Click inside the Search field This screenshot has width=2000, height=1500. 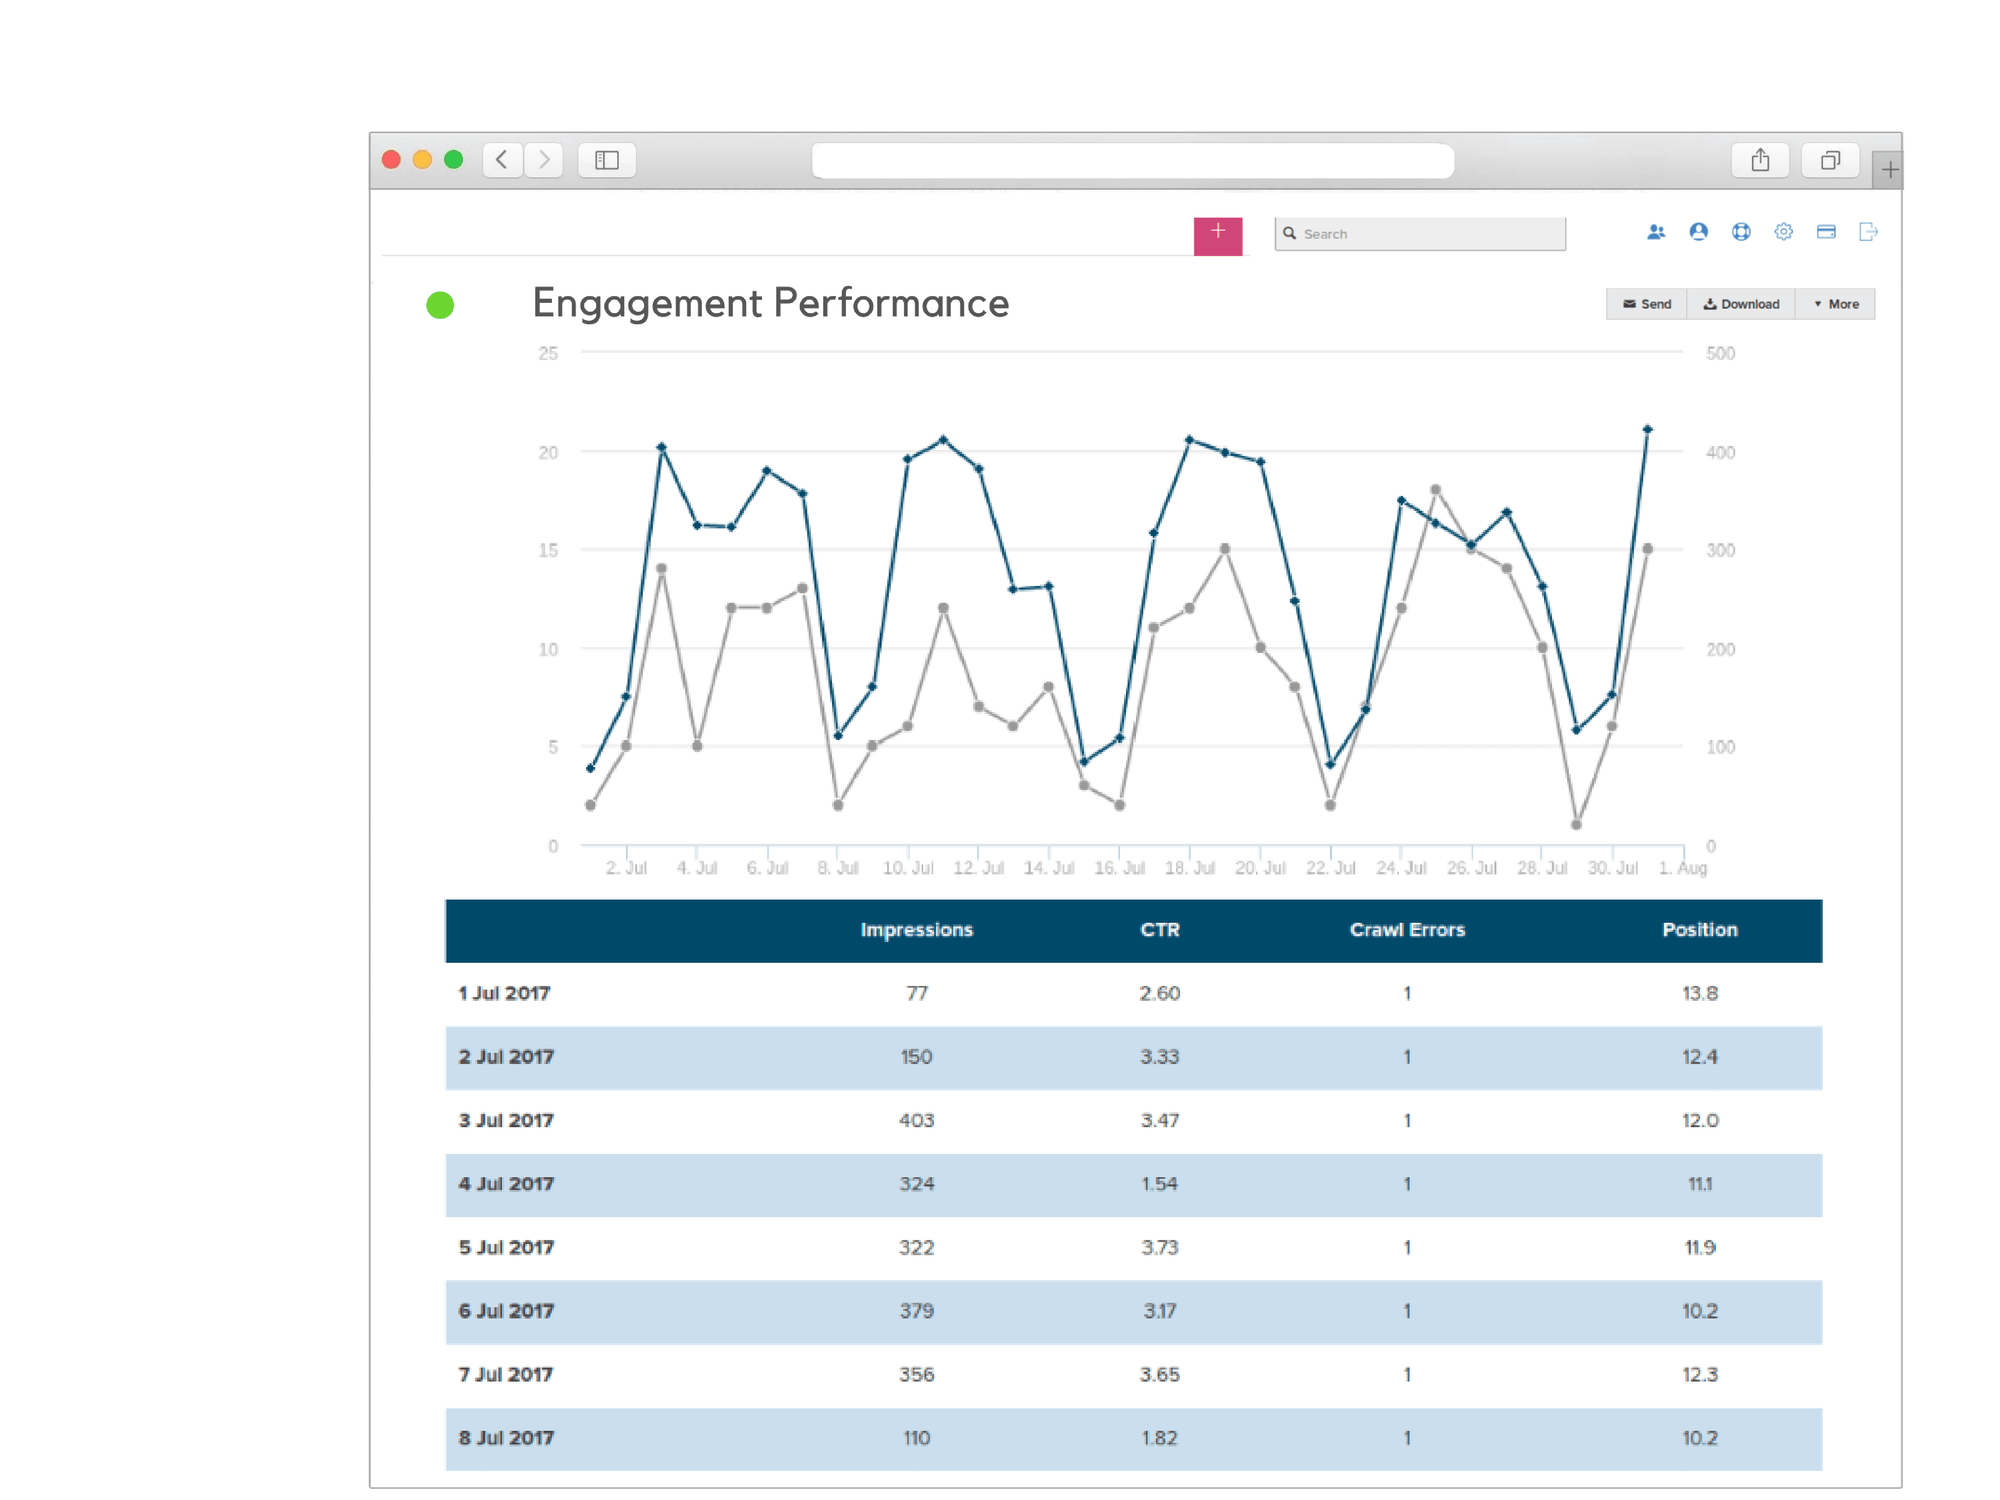(1420, 232)
